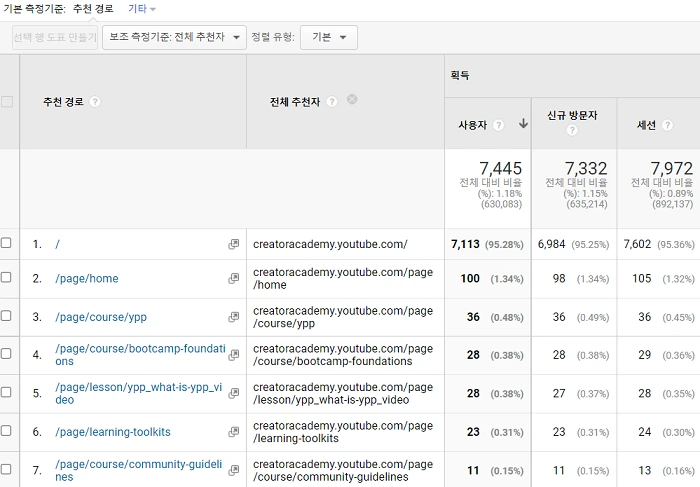Image resolution: width=700 pixels, height=487 pixels.
Task: Check the /page/course/ypp row checkbox
Action: (6, 316)
